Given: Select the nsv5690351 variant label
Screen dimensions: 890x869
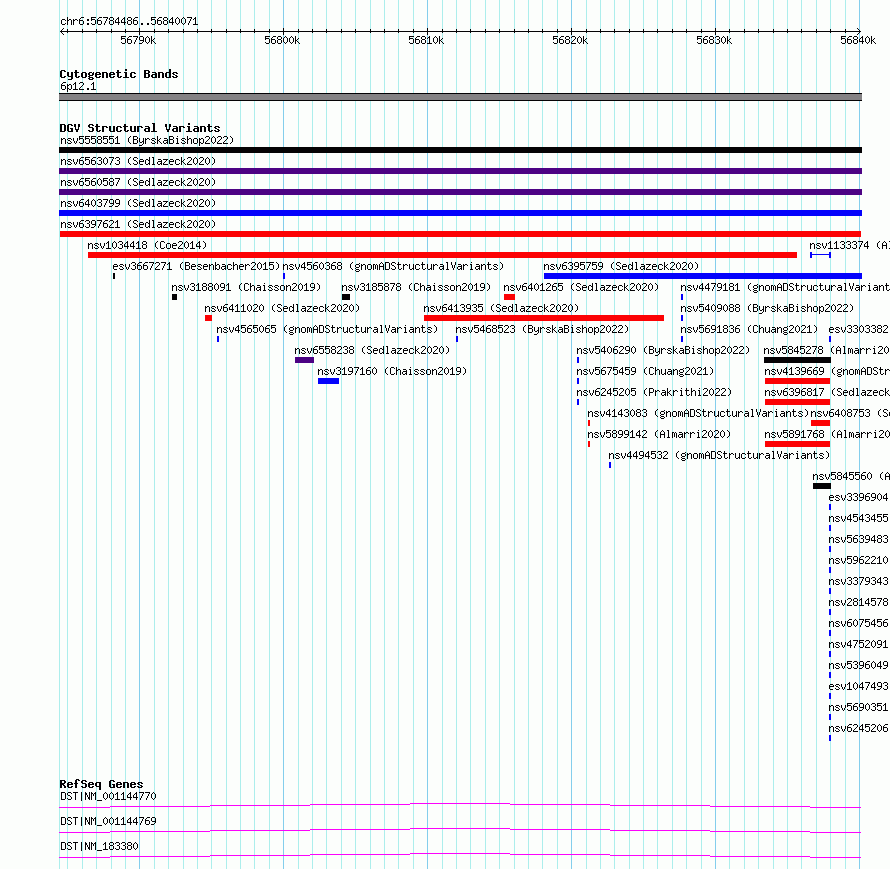Looking at the screenshot, I should point(858,707).
